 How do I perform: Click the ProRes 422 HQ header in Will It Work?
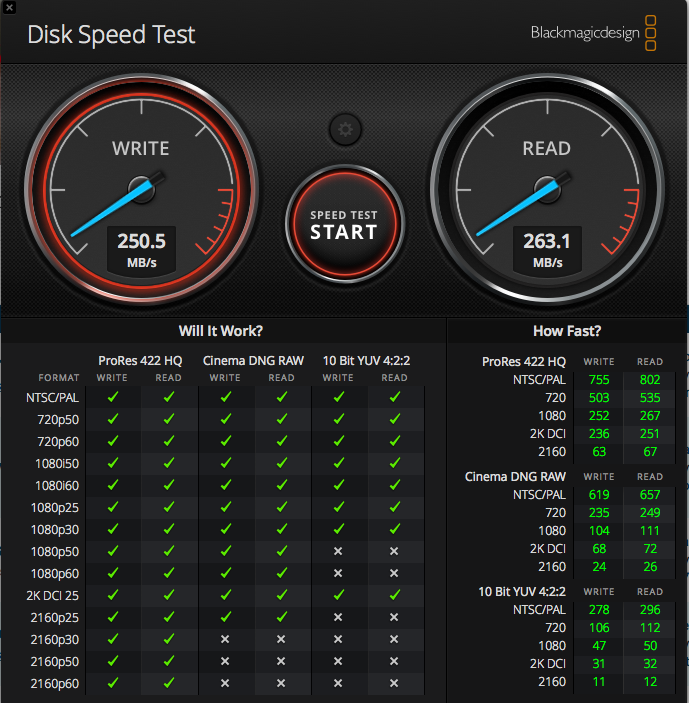pyautogui.click(x=140, y=360)
